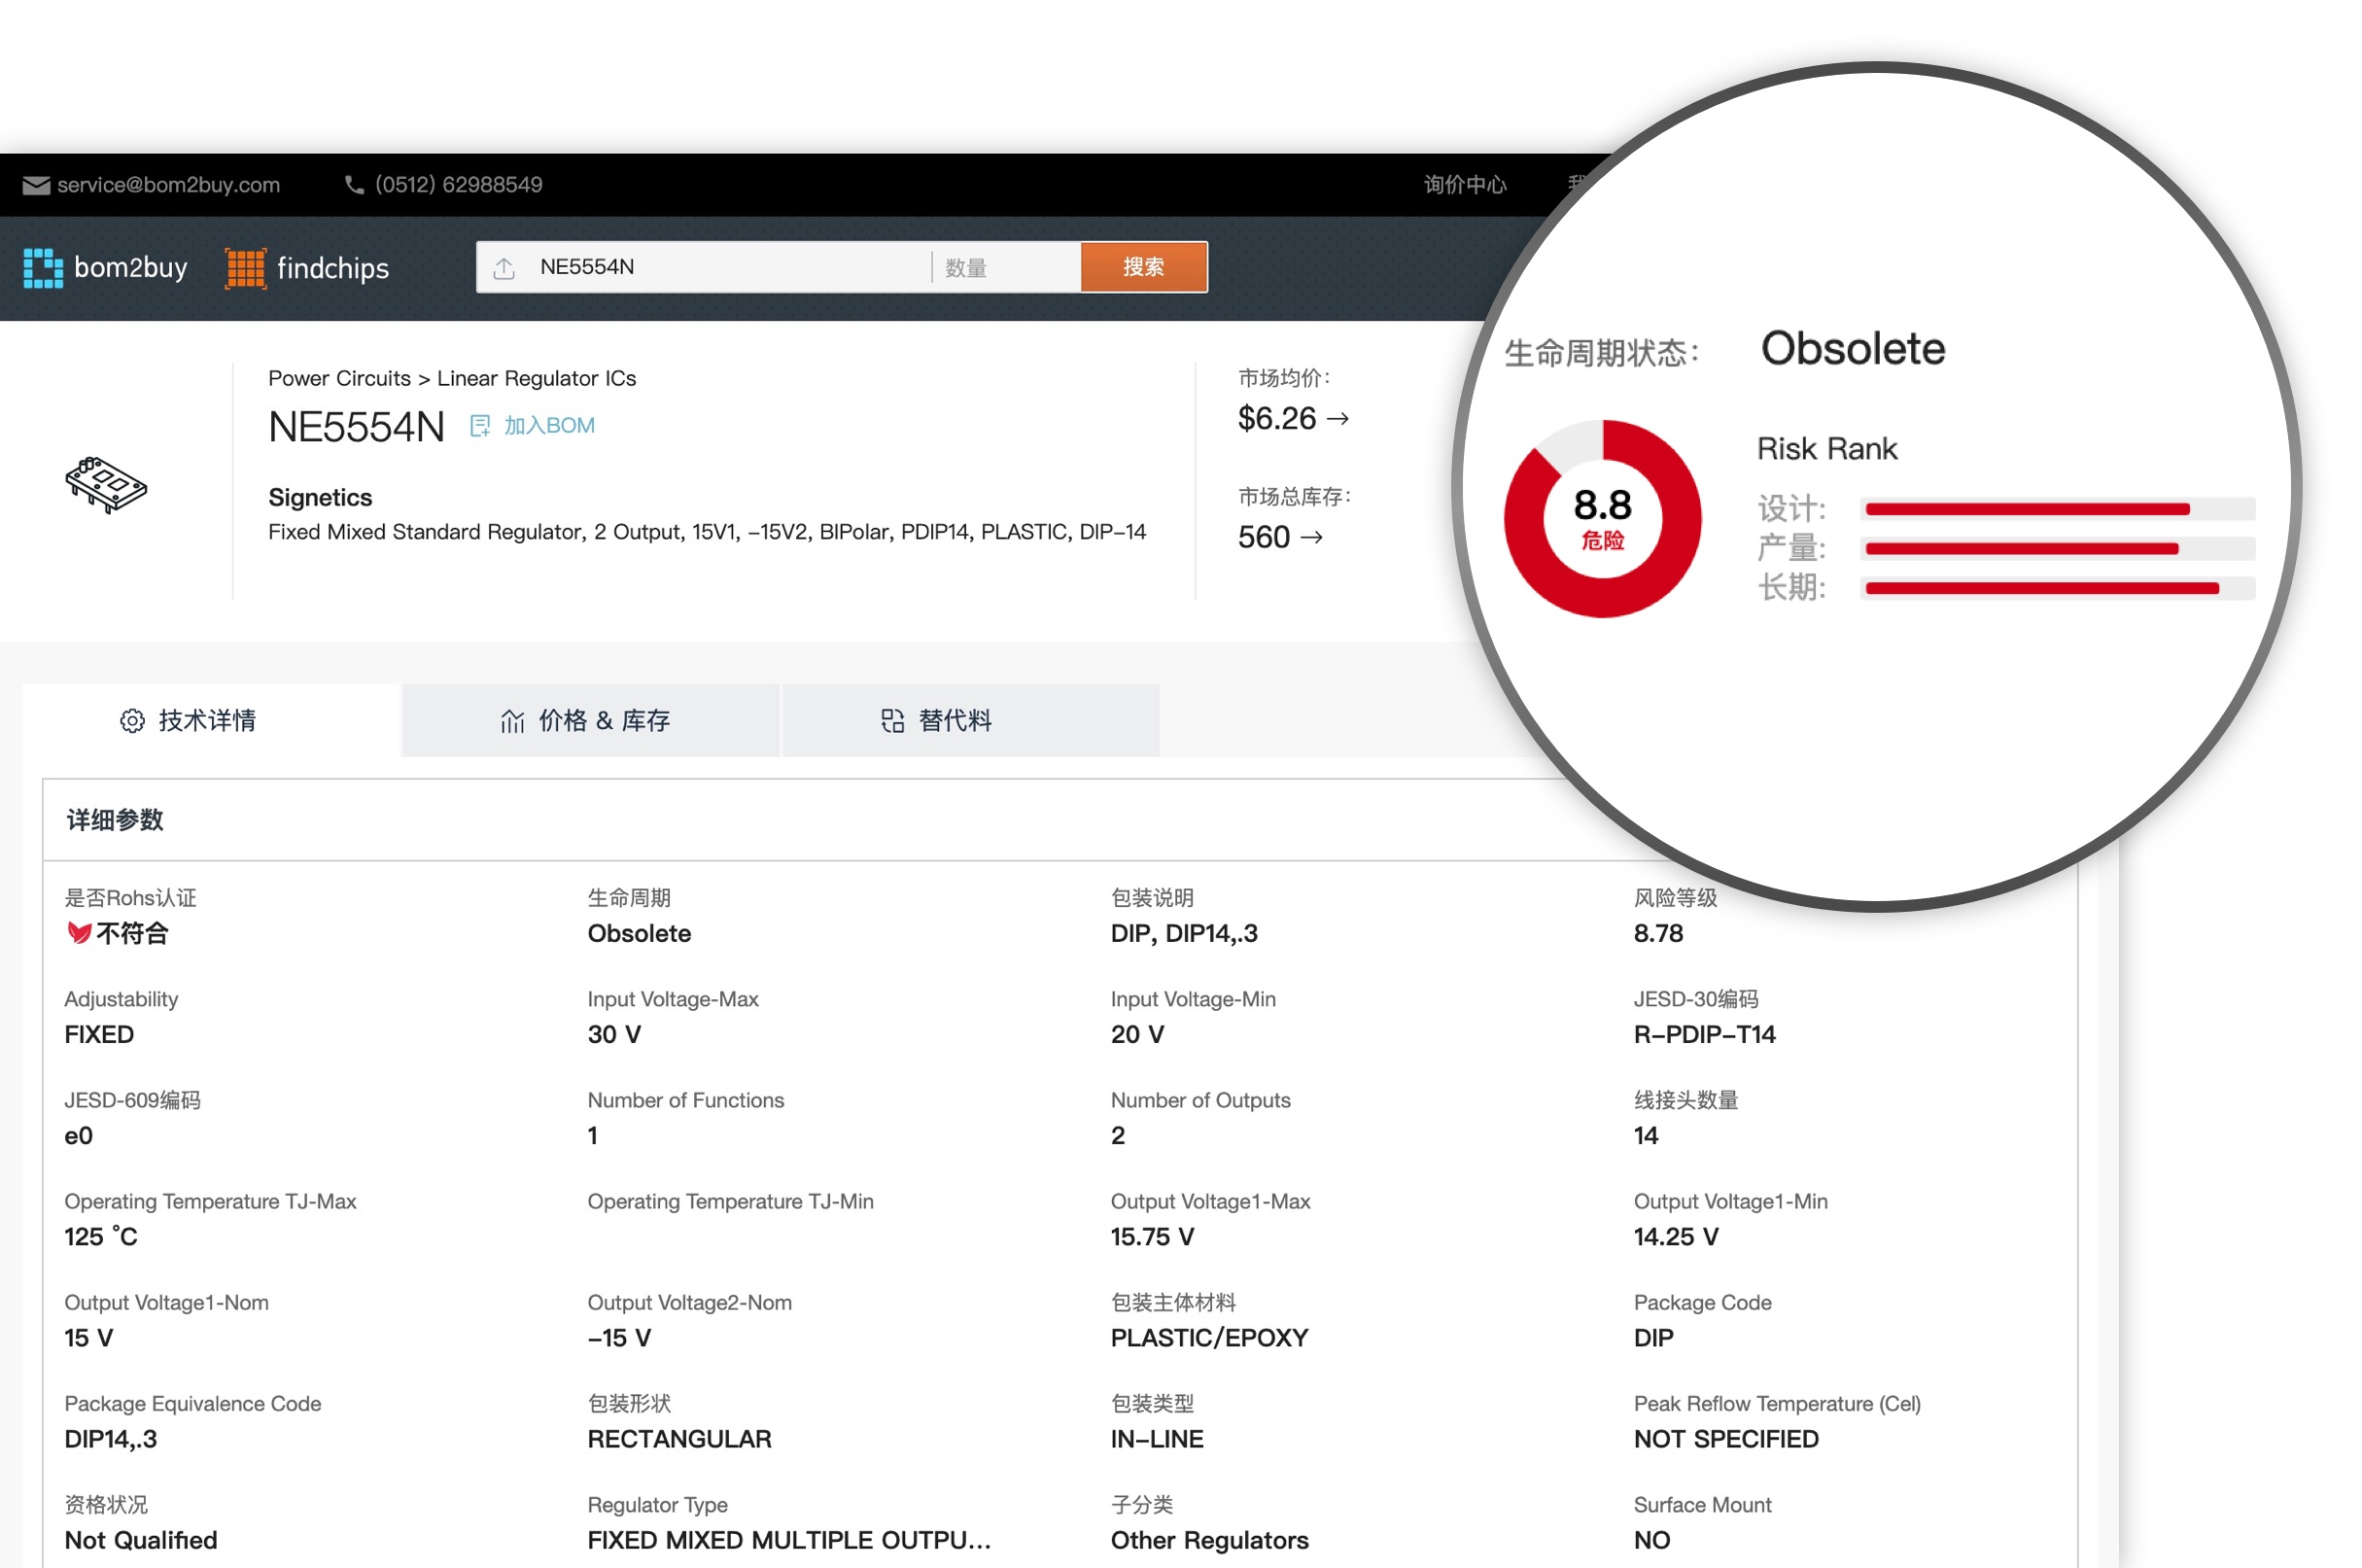The width and height of the screenshot is (2362, 1568).
Task: Click the 产量 risk rank bar
Action: pos(2058,549)
